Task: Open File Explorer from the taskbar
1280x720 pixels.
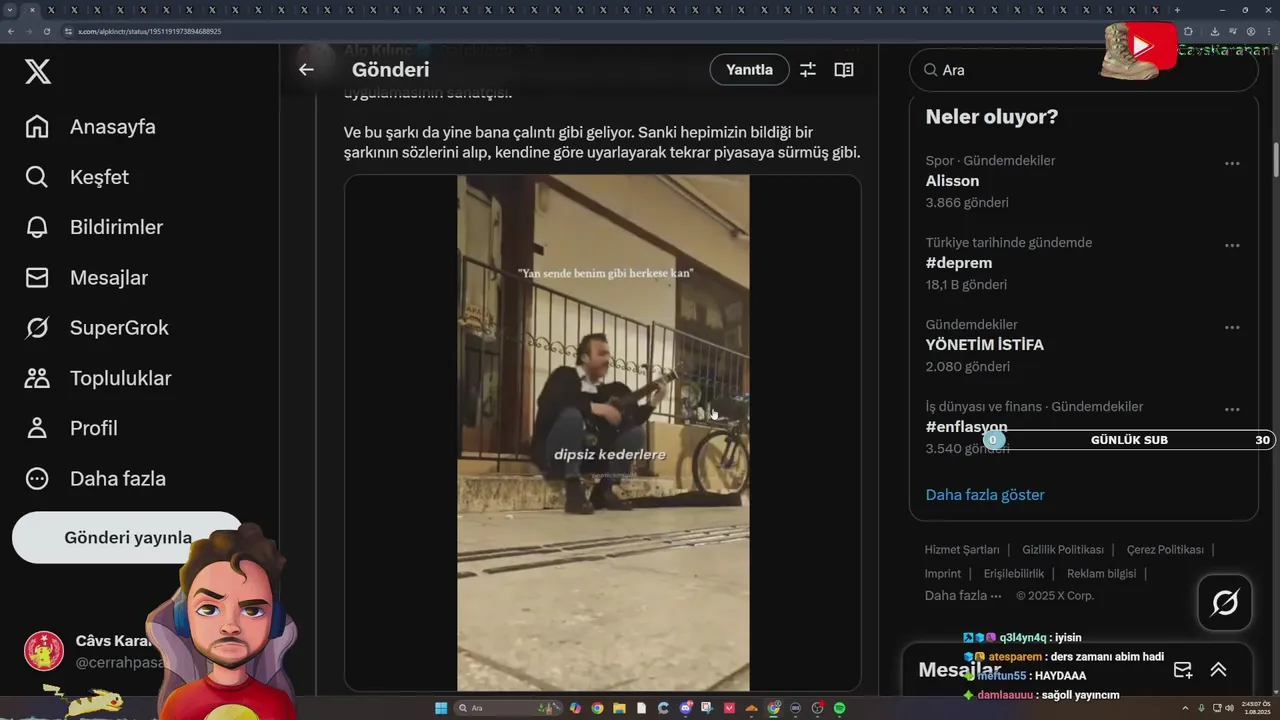Action: [619, 708]
